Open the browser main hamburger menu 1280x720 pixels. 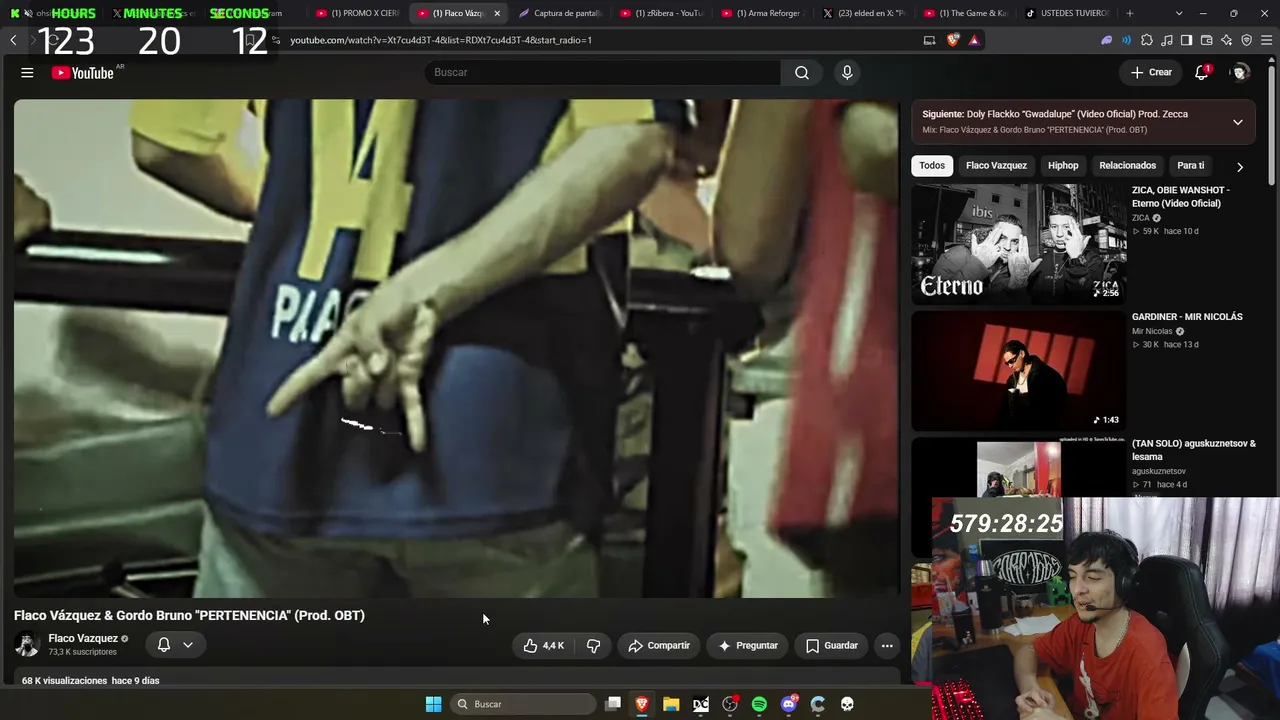[1266, 40]
